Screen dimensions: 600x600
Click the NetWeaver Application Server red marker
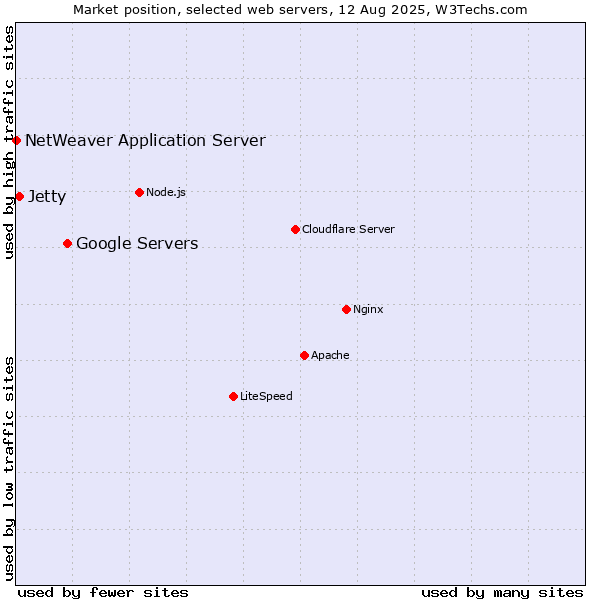pos(16,140)
